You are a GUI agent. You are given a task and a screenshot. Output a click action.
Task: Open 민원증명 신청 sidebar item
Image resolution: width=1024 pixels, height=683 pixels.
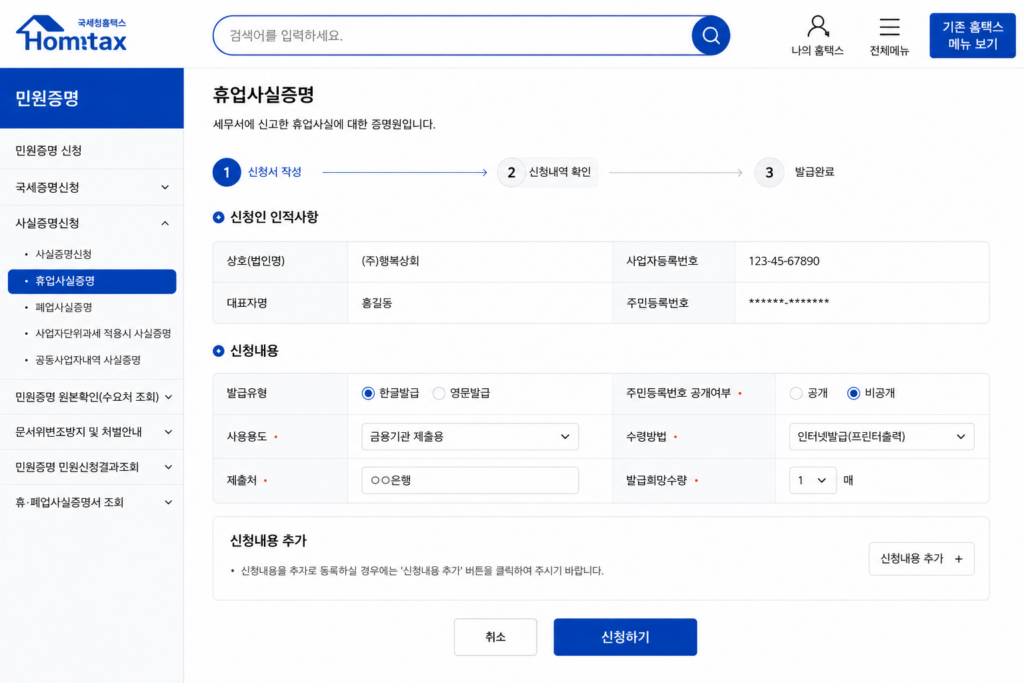pos(91,151)
